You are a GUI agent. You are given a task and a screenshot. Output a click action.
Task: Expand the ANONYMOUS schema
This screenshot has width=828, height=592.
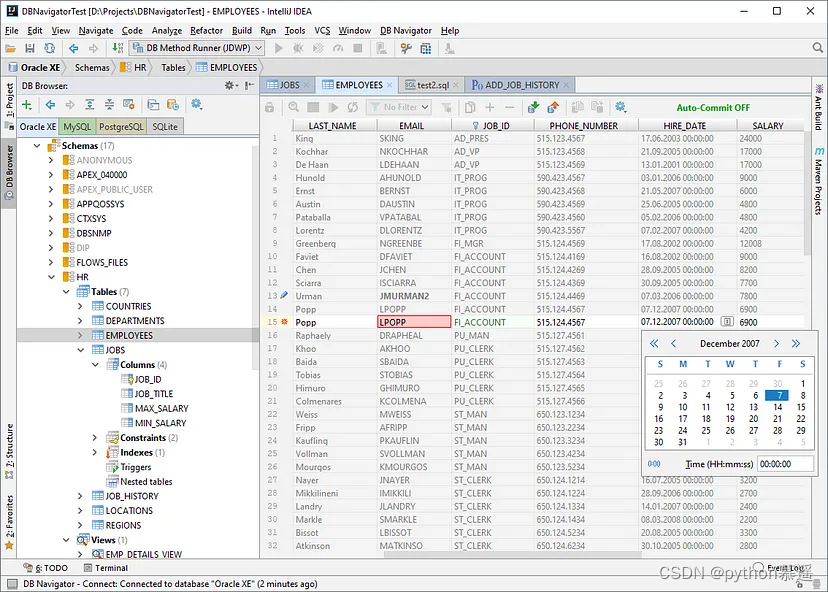(x=51, y=160)
